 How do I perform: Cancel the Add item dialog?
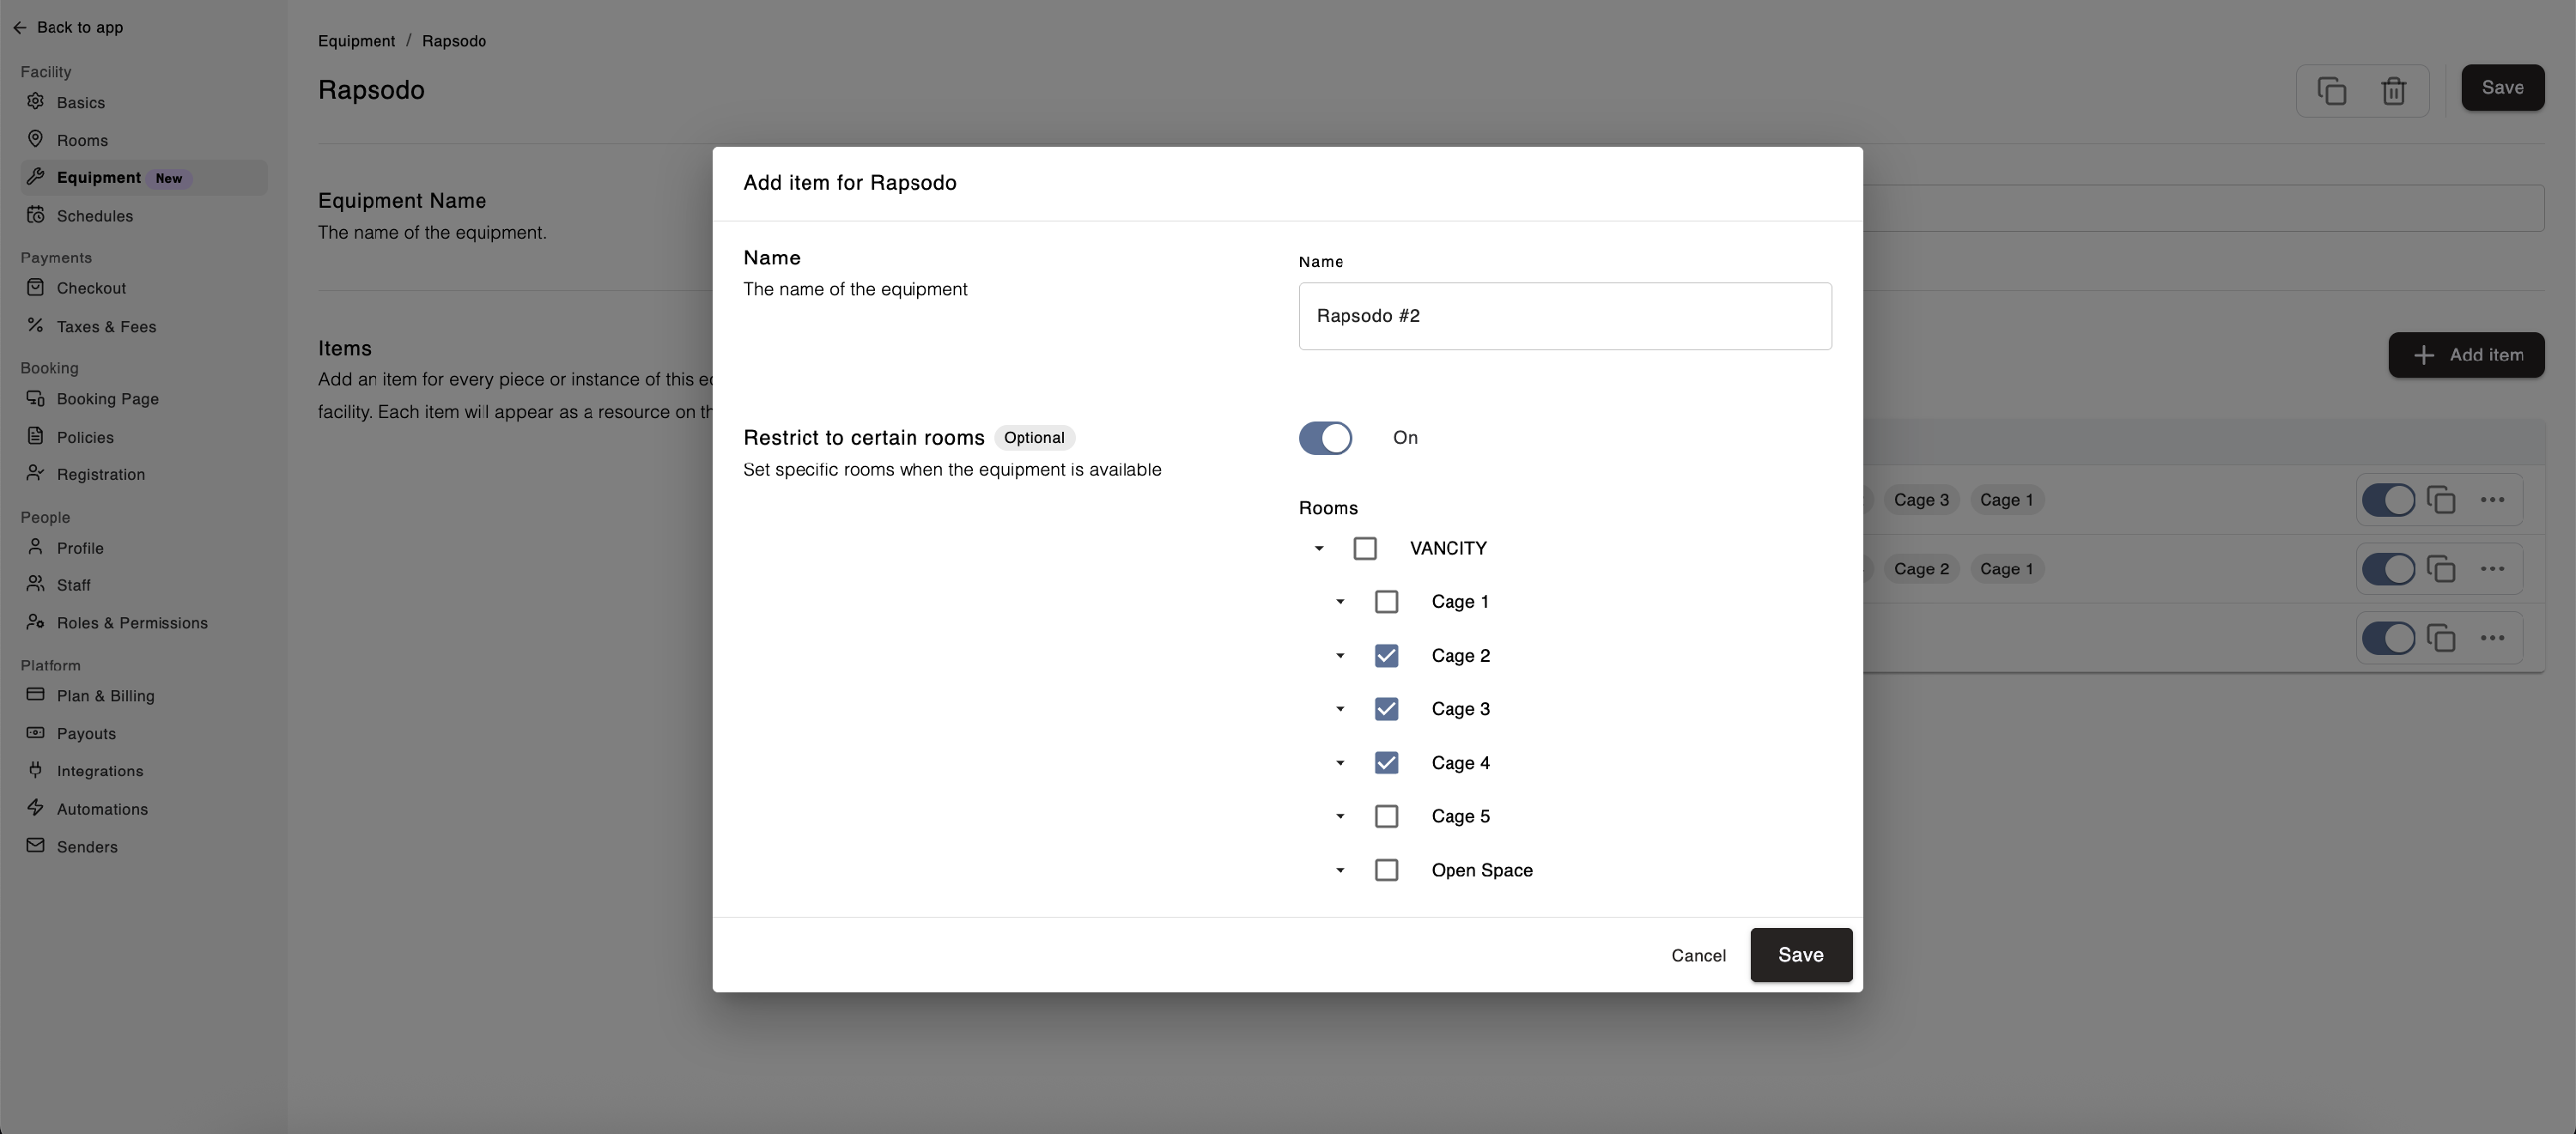(x=1698, y=956)
